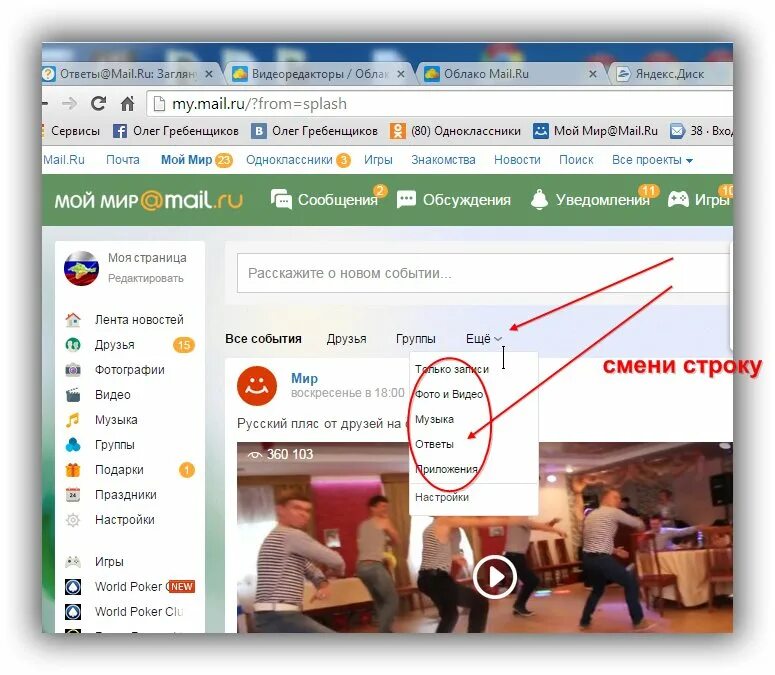Select Фото и Видео from the dropdown
This screenshot has height=675, width=775.
[x=449, y=394]
